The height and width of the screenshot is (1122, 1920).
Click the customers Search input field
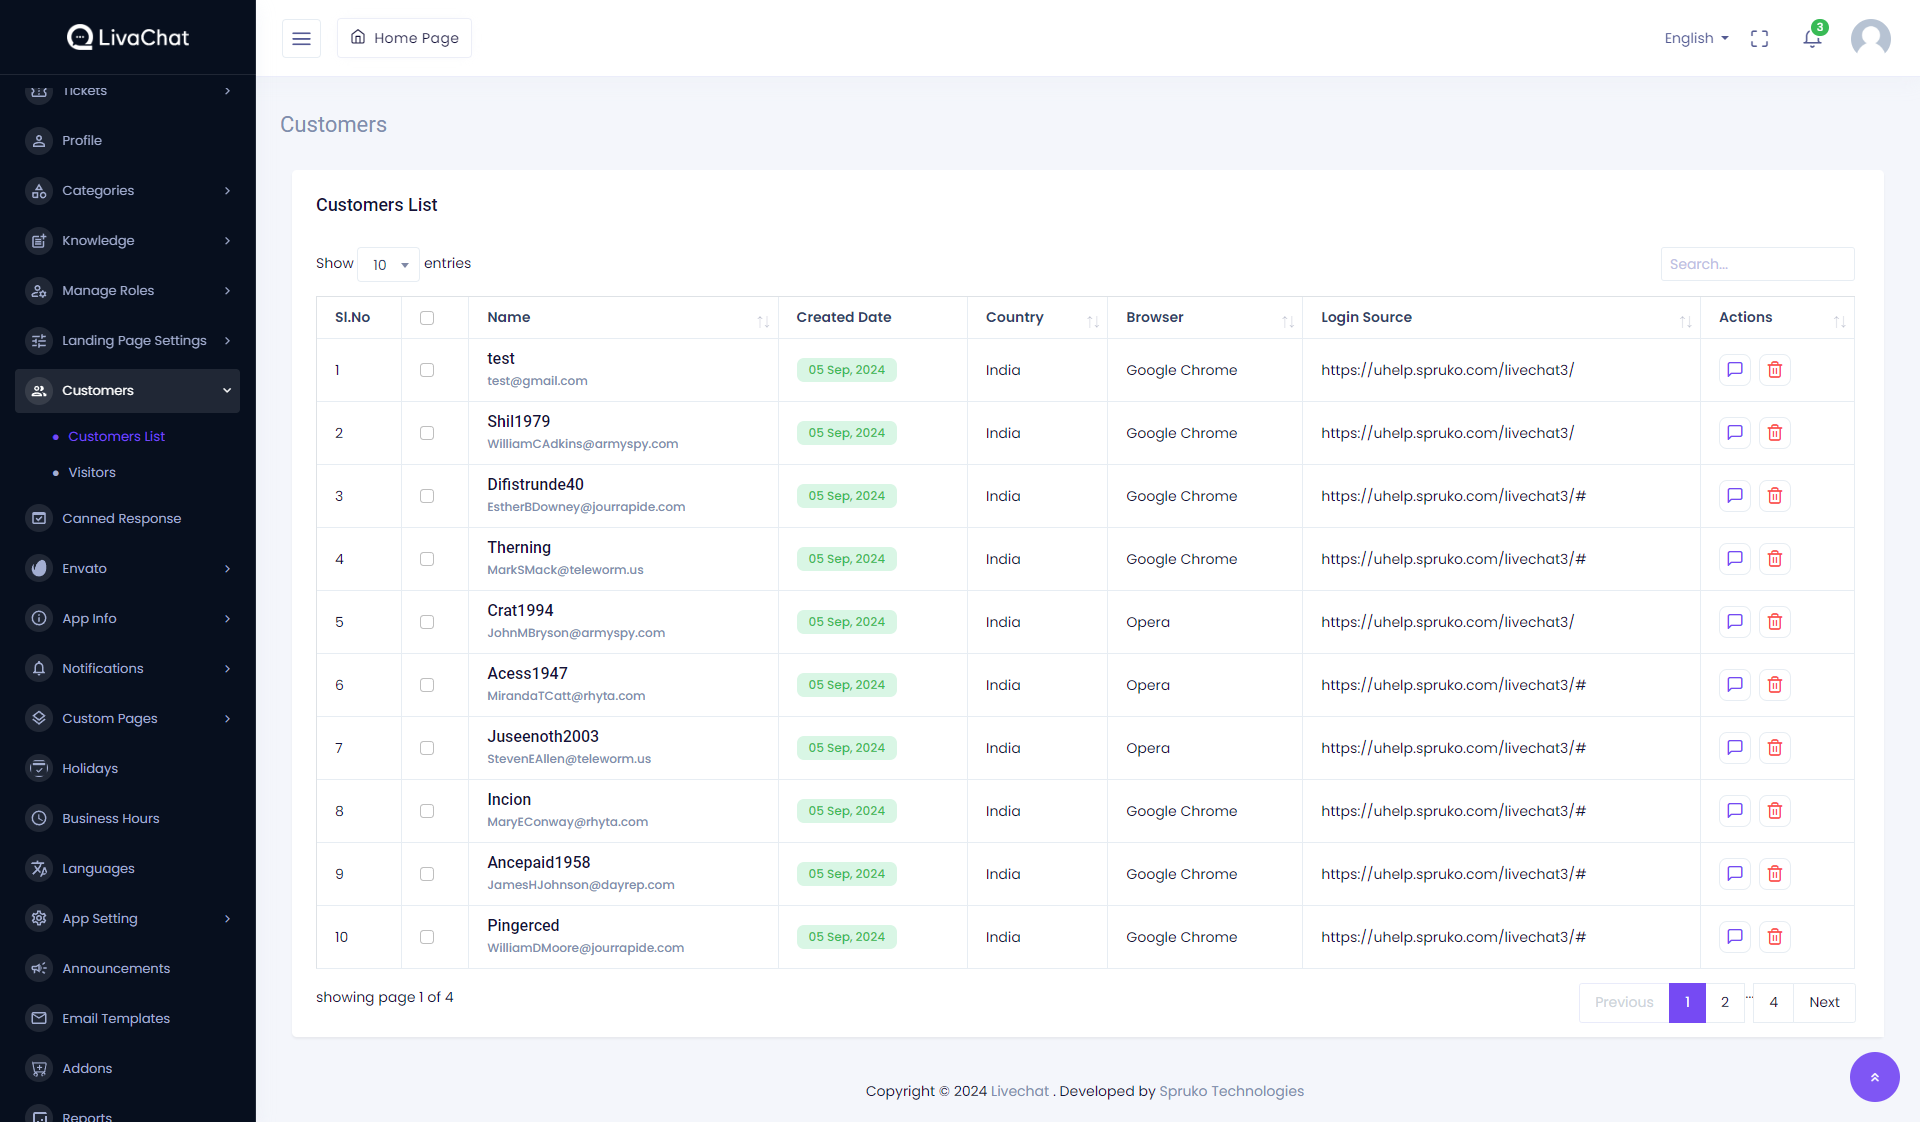point(1757,265)
